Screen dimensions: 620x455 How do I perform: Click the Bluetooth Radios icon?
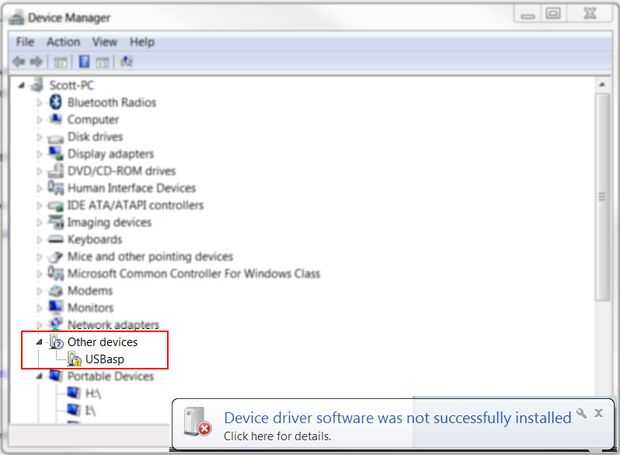[55, 102]
